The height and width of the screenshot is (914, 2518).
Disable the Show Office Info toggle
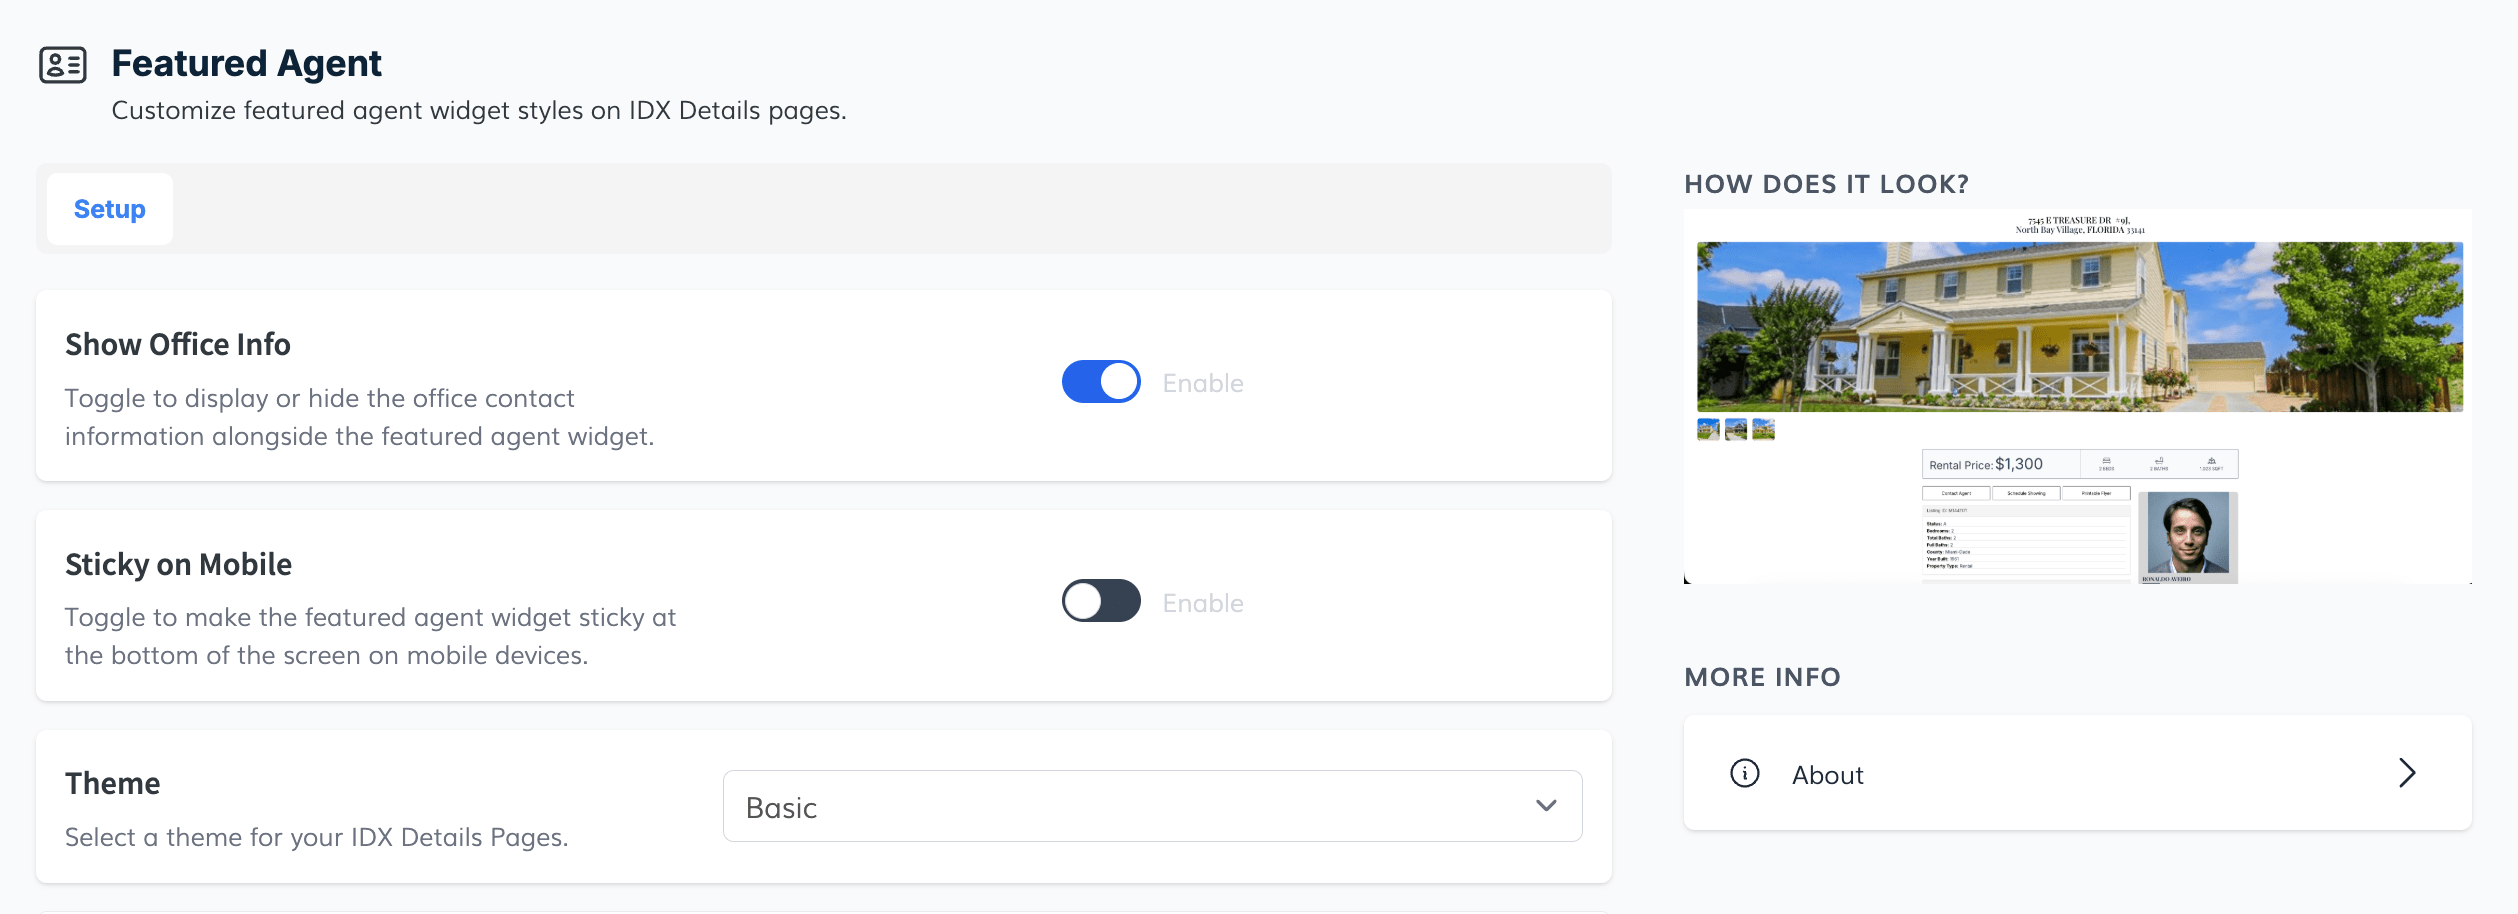pyautogui.click(x=1101, y=382)
